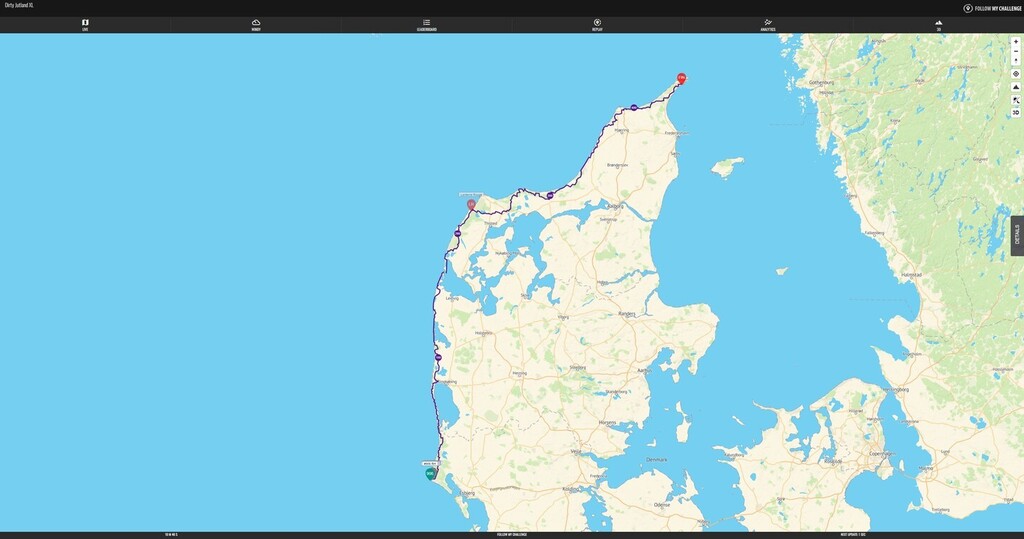Switch to the Replay tab
The image size is (1024, 539).
pyautogui.click(x=597, y=25)
